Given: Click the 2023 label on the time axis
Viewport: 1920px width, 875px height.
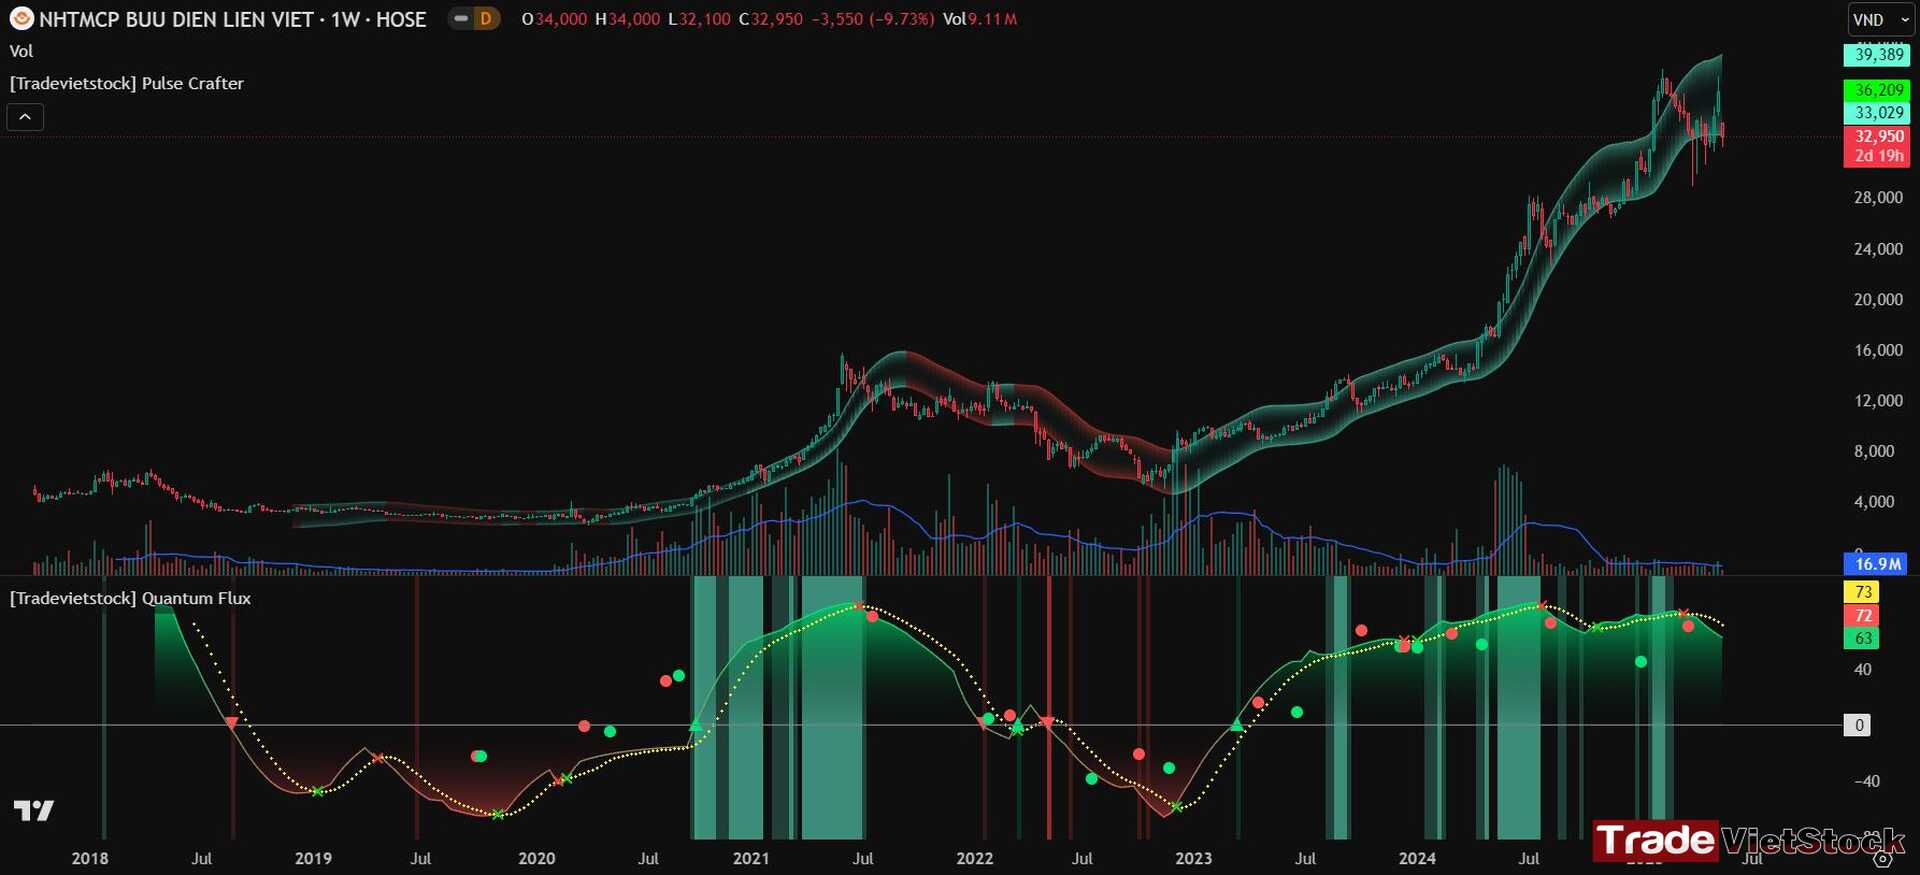Looking at the screenshot, I should tap(1193, 858).
